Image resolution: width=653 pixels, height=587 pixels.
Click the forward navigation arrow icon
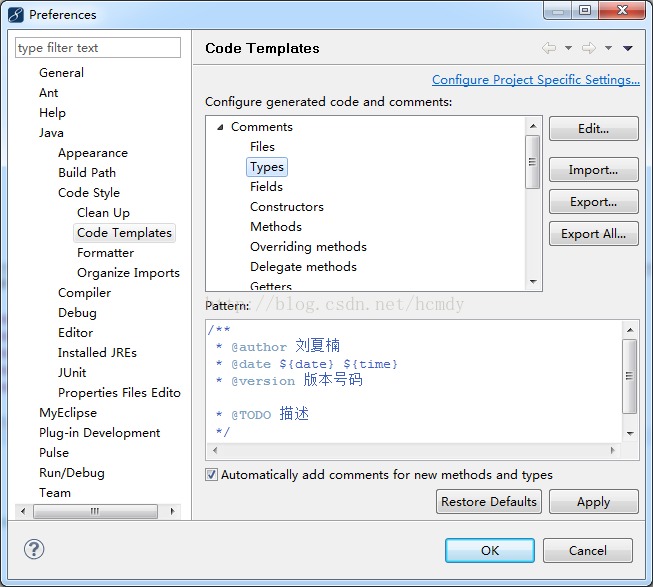pyautogui.click(x=589, y=48)
